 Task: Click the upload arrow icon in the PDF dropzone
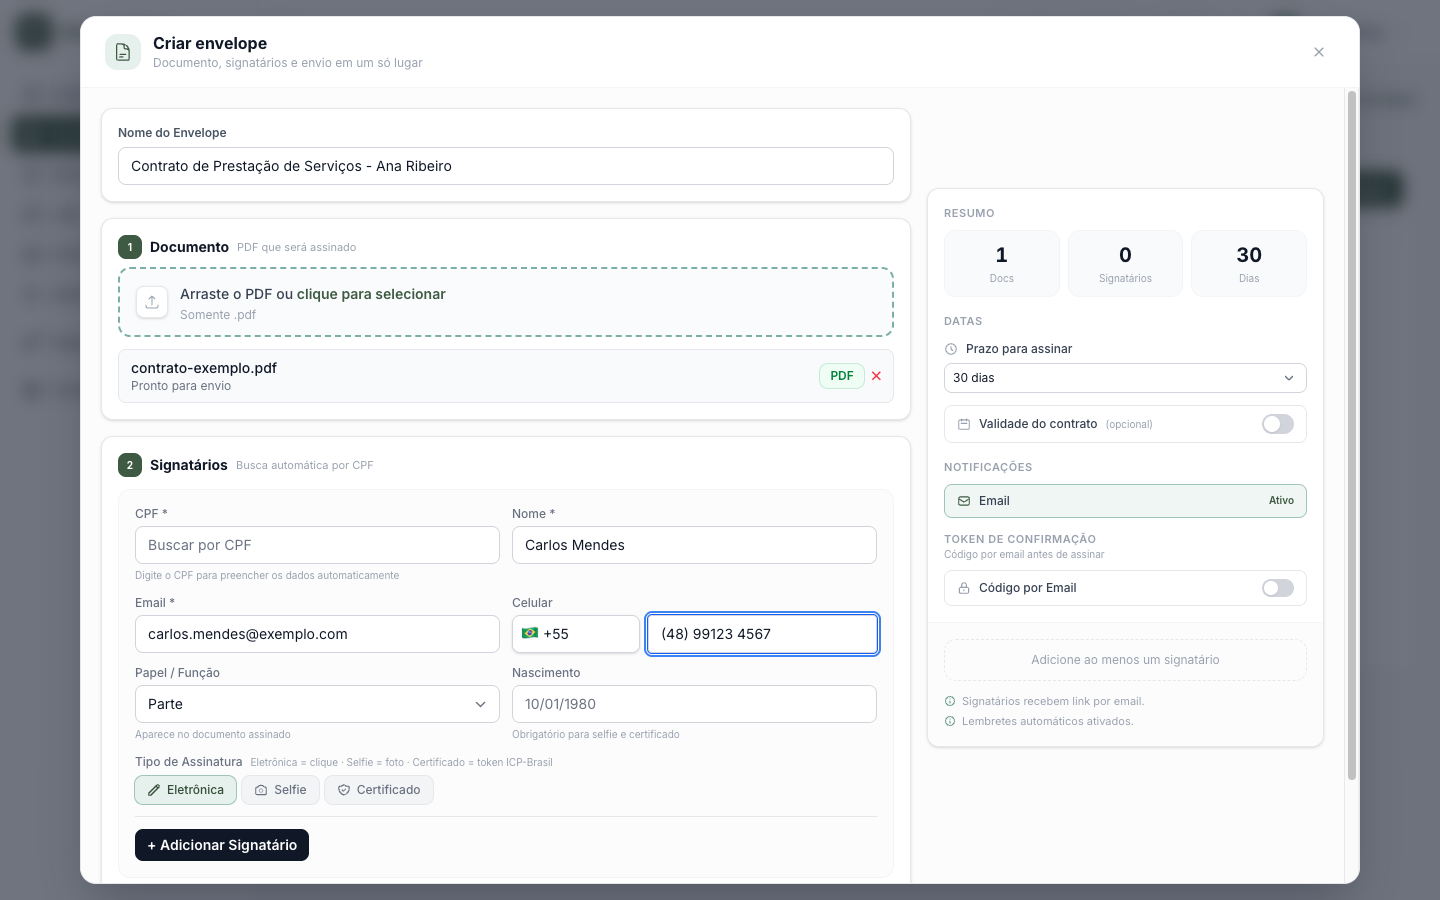(152, 302)
